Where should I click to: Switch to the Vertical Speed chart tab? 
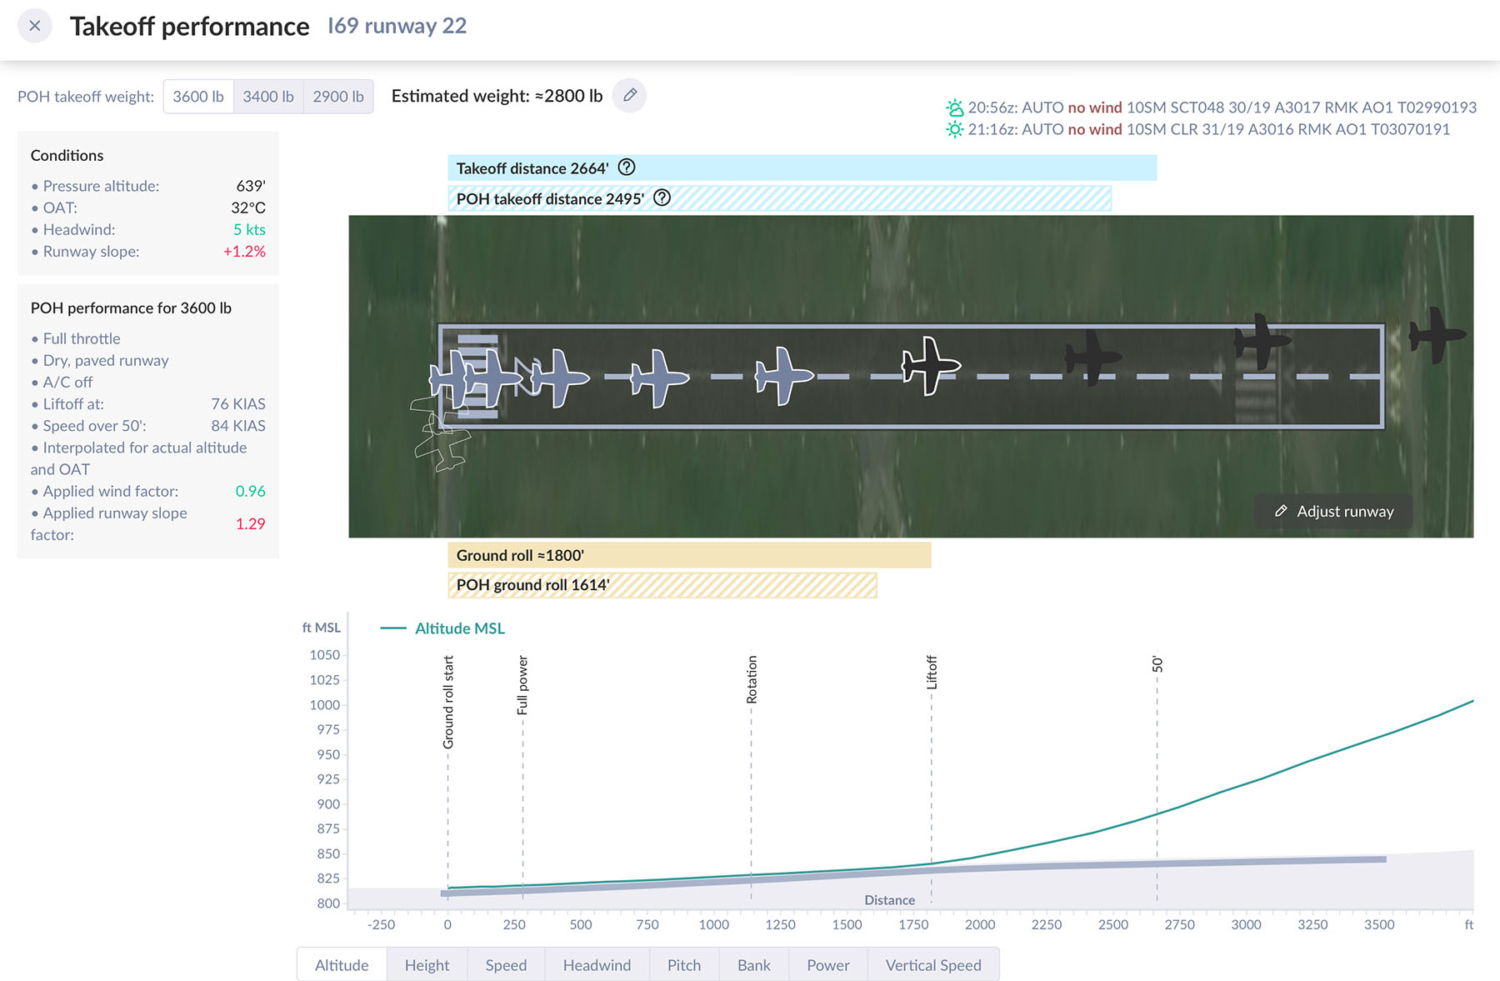pos(933,964)
